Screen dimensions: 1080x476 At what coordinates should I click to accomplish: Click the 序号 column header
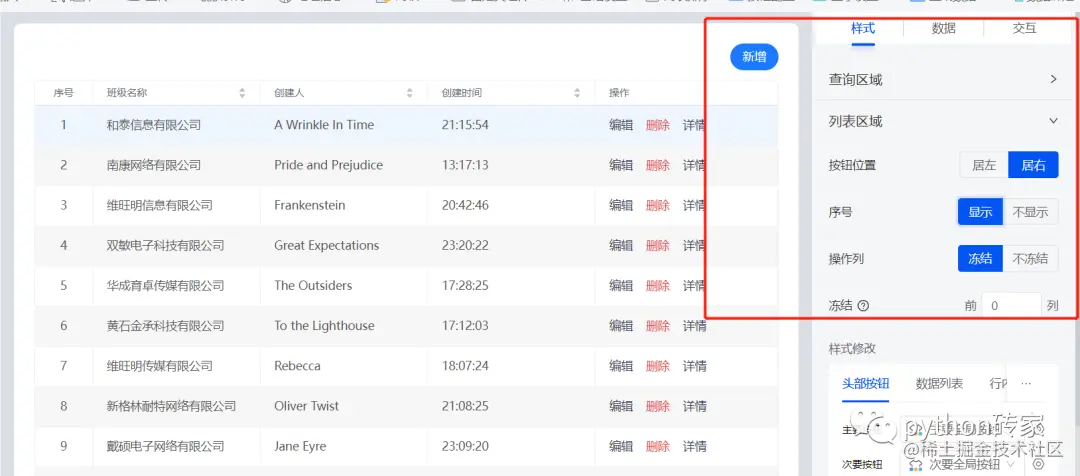[63, 93]
